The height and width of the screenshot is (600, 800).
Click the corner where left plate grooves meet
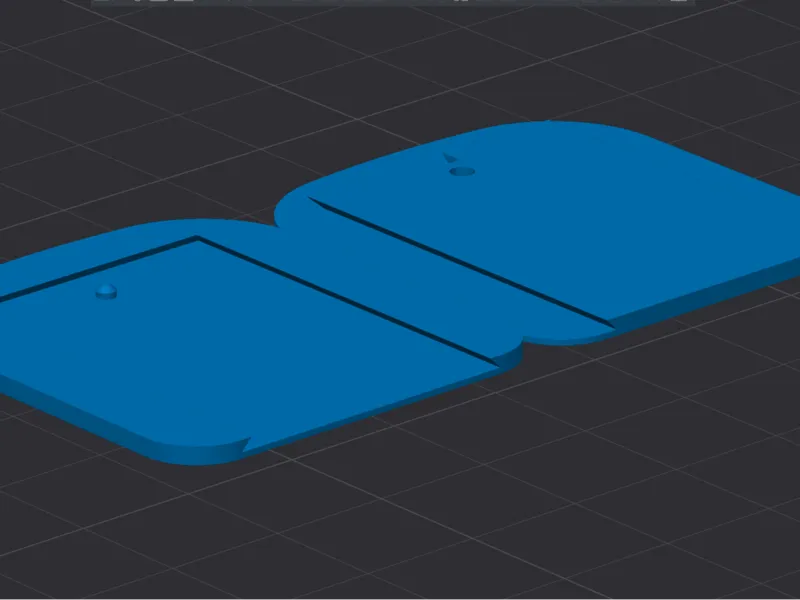click(197, 238)
